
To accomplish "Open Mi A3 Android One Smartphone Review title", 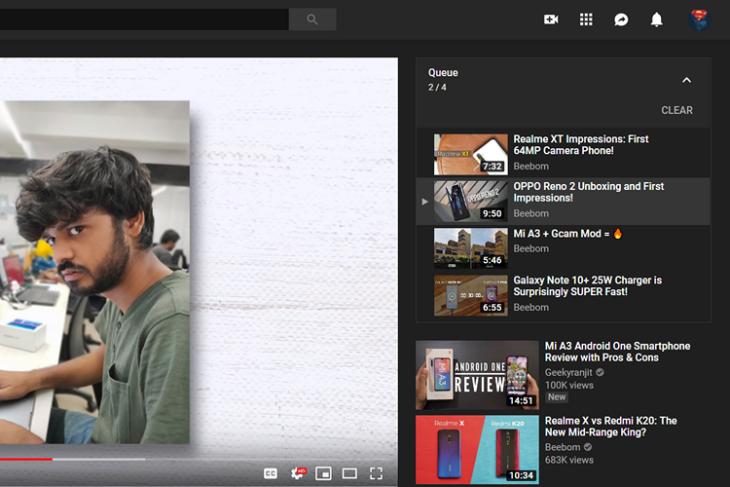I will tap(617, 352).
